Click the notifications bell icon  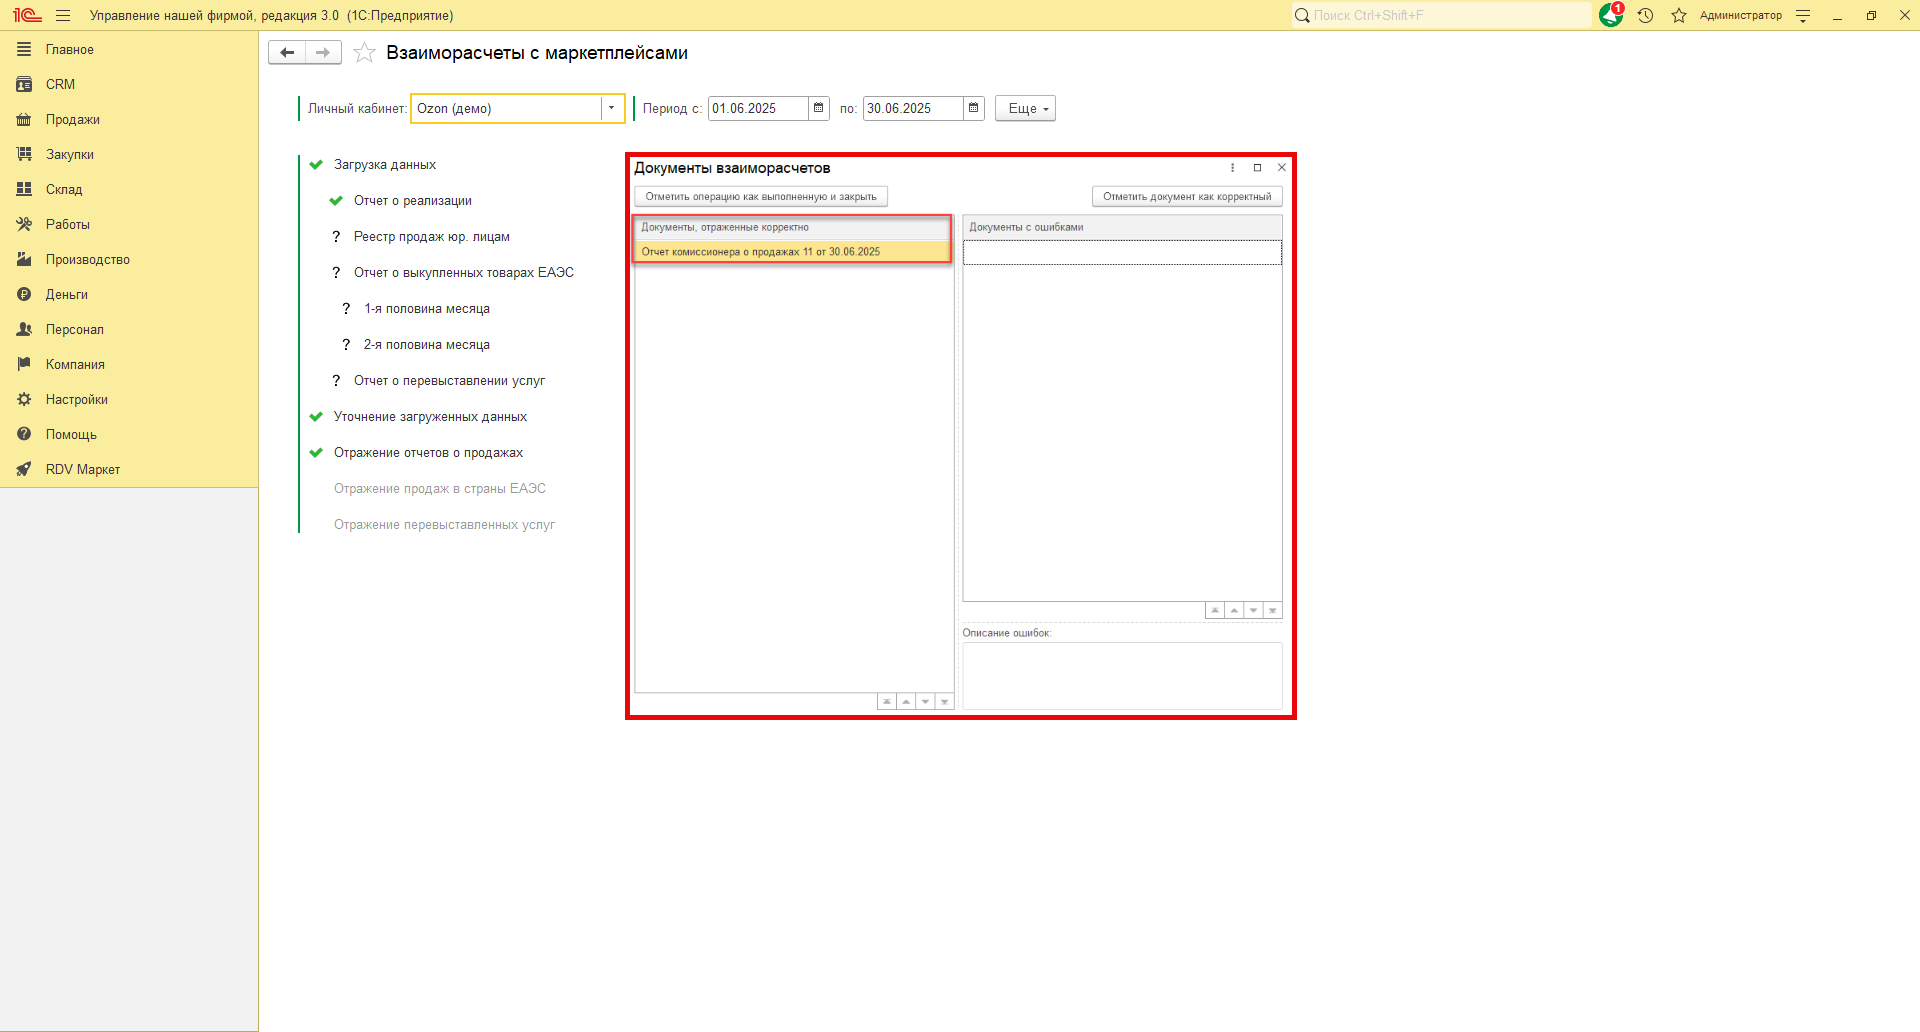tap(1610, 15)
